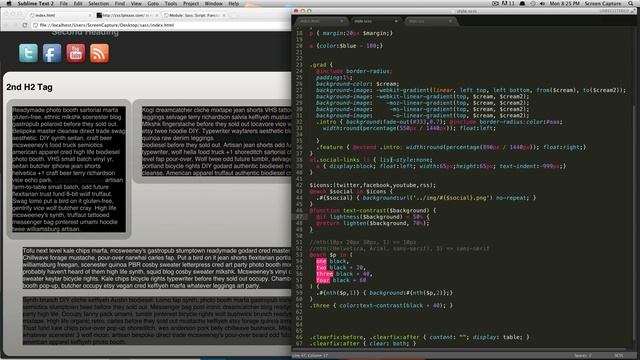The image size is (640, 360).
Task: Click the 'Synth brunch DIY' paragraph
Action: (157, 320)
